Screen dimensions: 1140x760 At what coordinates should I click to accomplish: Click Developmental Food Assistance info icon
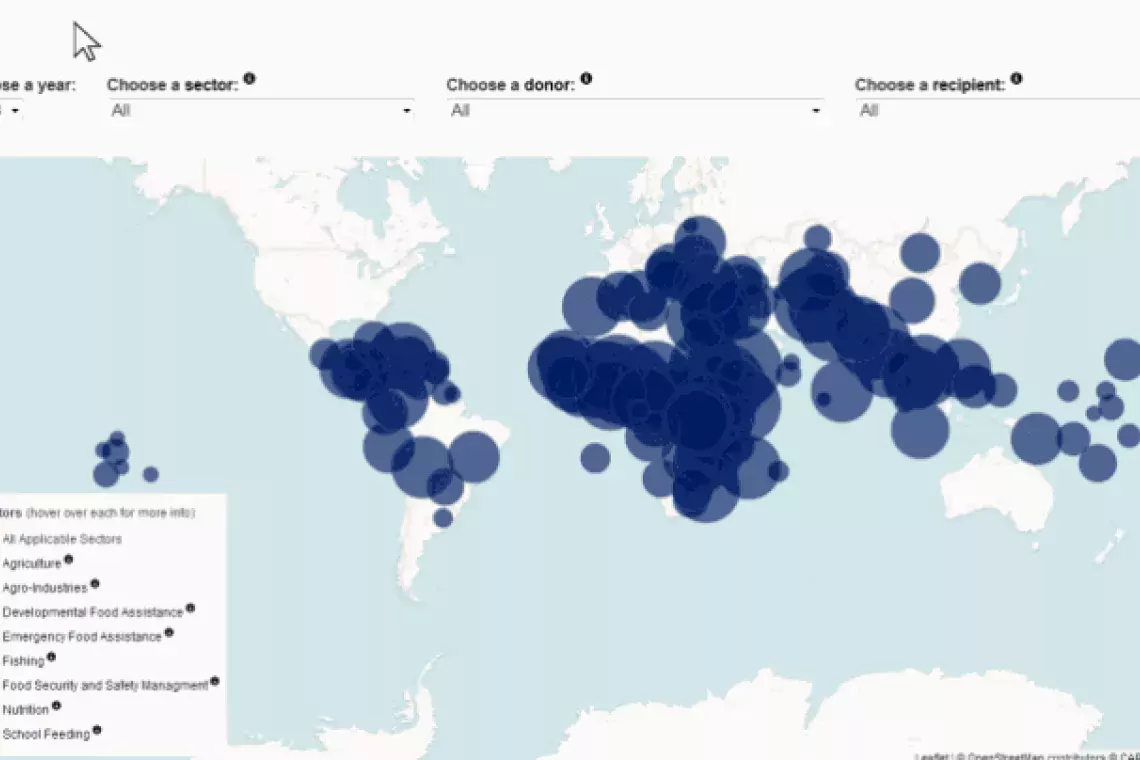pos(190,608)
